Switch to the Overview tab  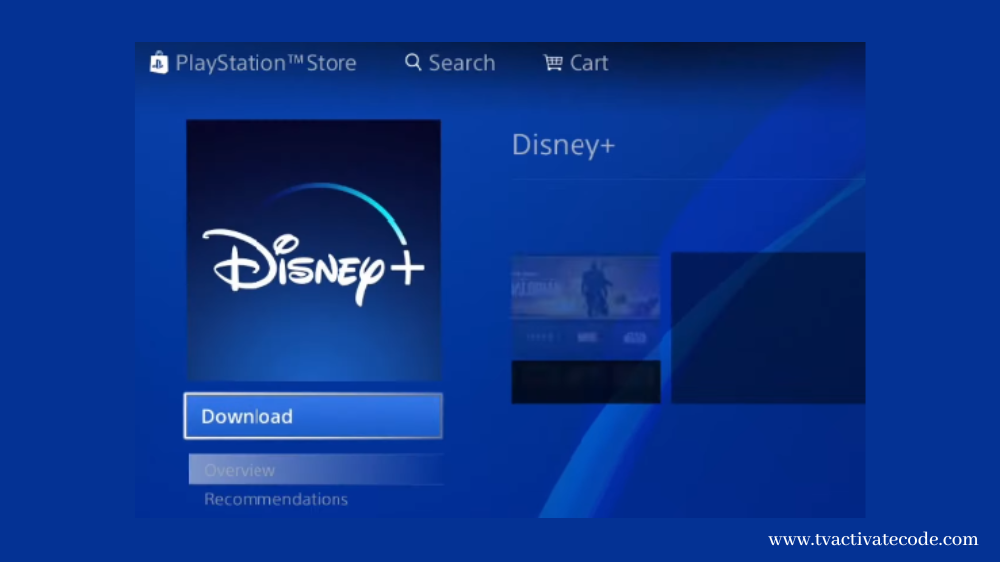pyautogui.click(x=316, y=470)
